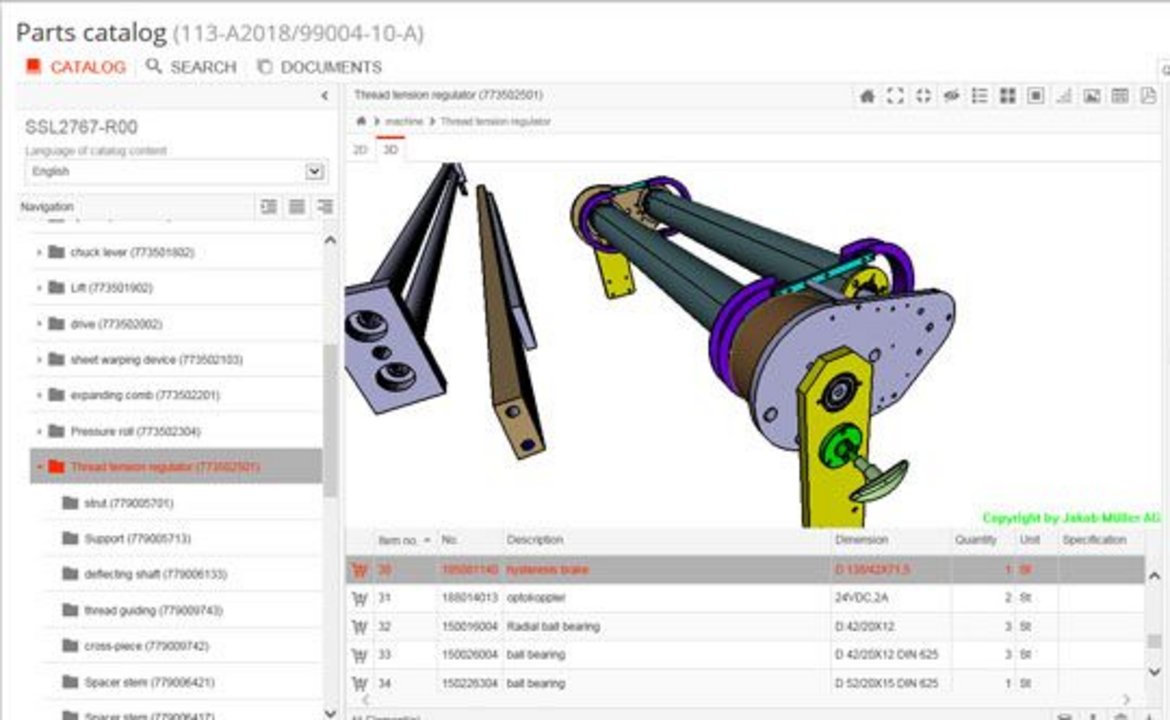Screen dimensions: 1170x720
Task: Expand the Pressure roll node arrow
Action: (39, 431)
